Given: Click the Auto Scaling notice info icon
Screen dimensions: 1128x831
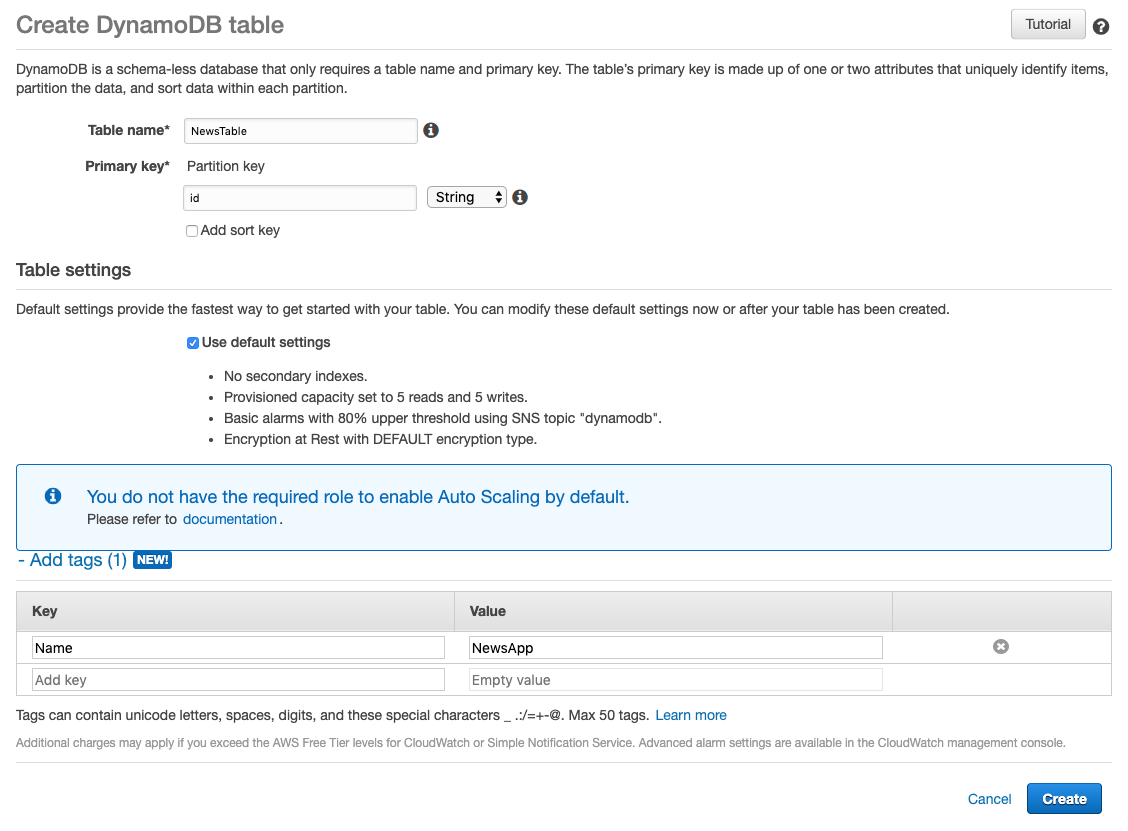Looking at the screenshot, I should click(53, 496).
